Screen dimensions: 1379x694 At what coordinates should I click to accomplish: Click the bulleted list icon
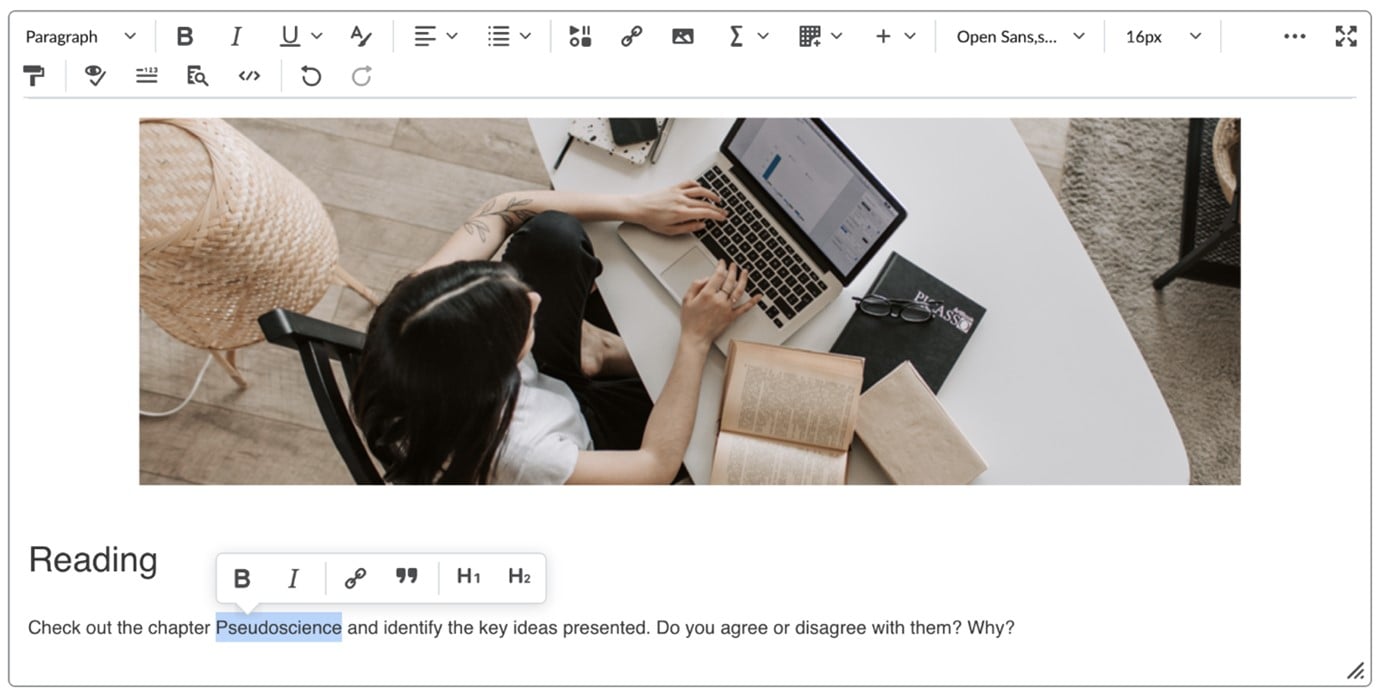498,37
